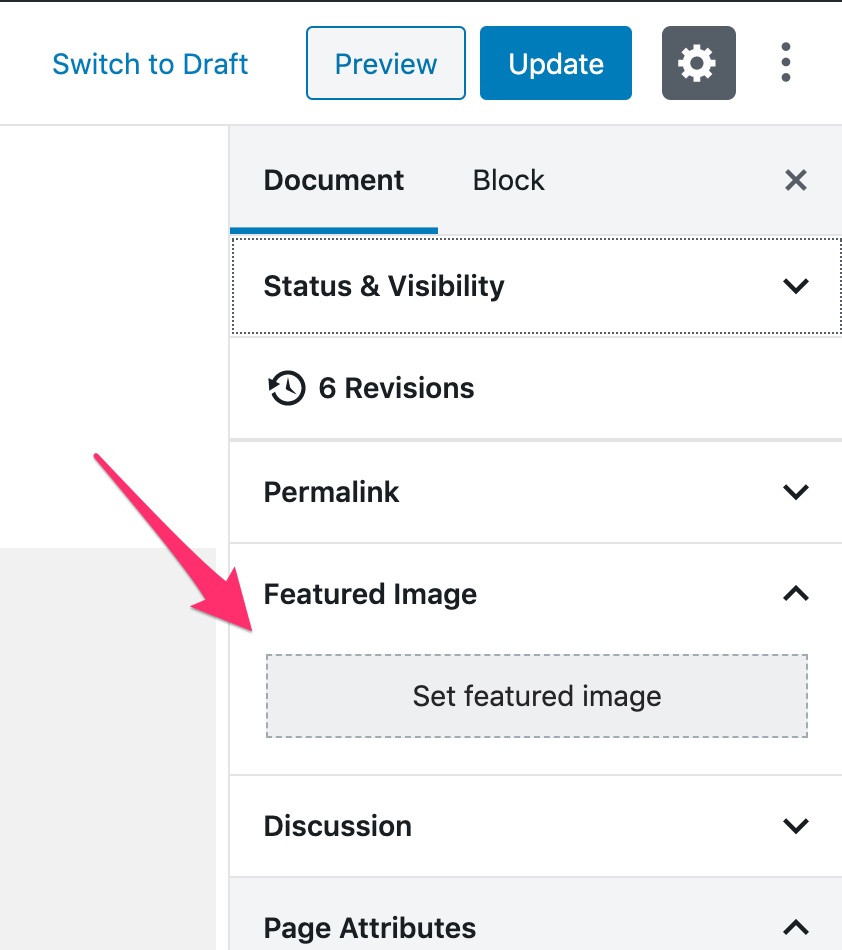Click the Switch to Draft link
Viewport: 842px width, 950px height.
[150, 64]
